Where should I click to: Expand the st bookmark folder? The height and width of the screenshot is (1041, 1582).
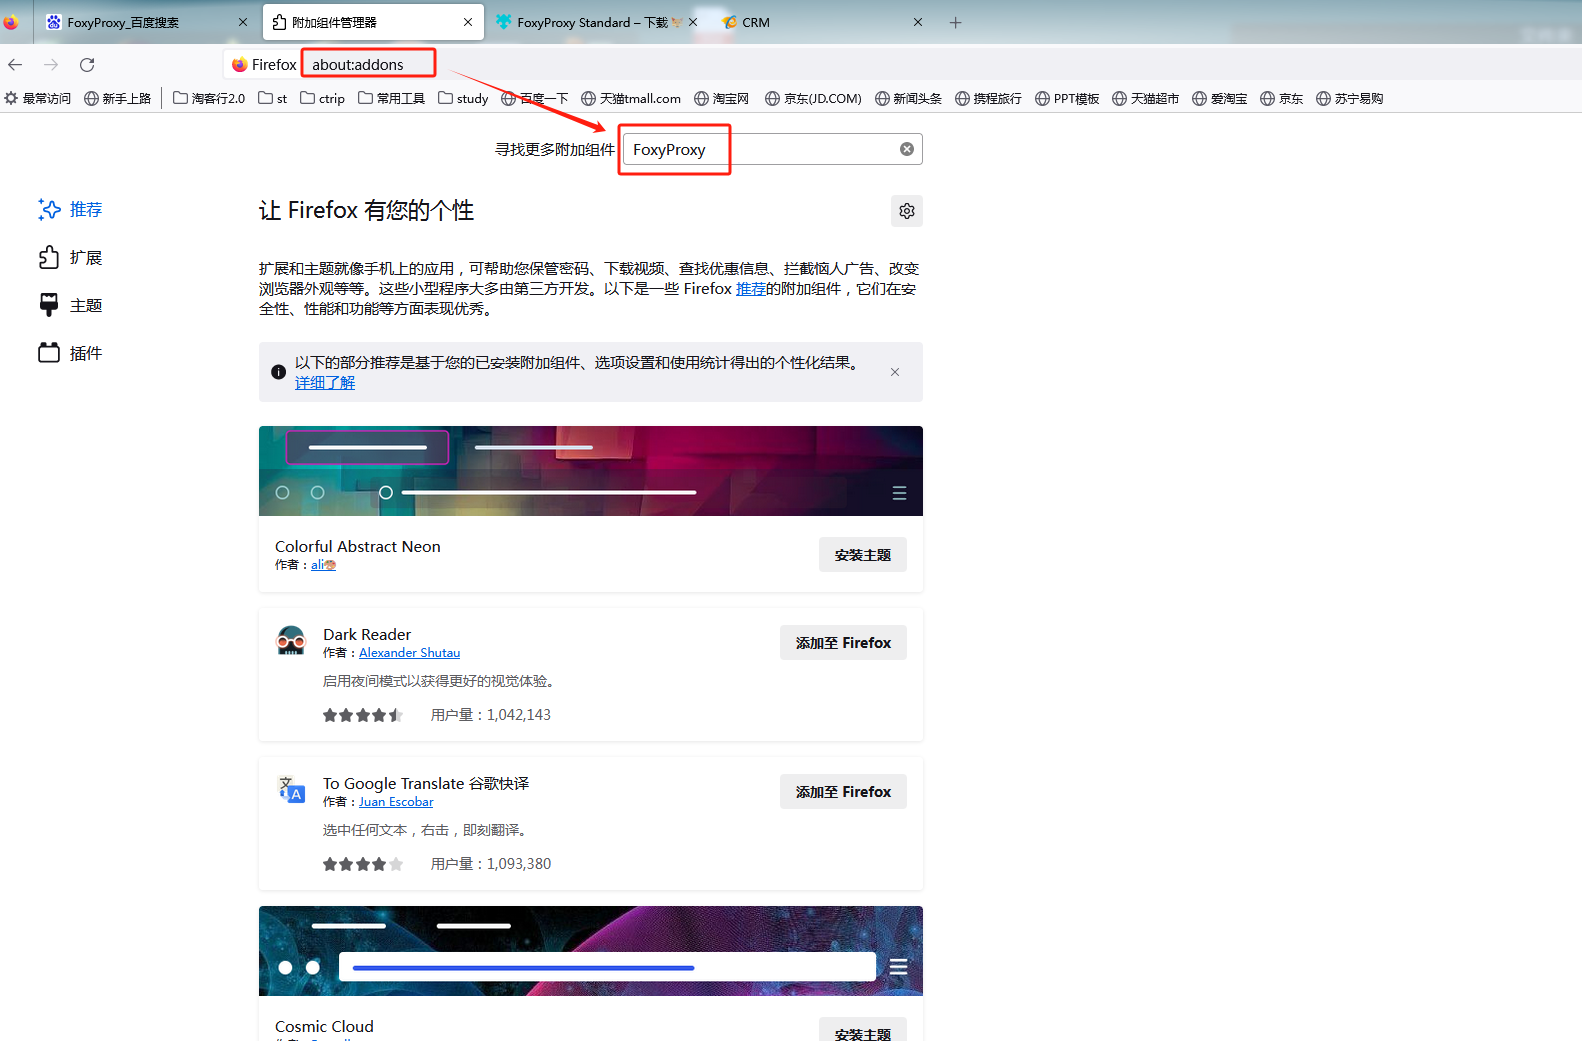coord(273,98)
